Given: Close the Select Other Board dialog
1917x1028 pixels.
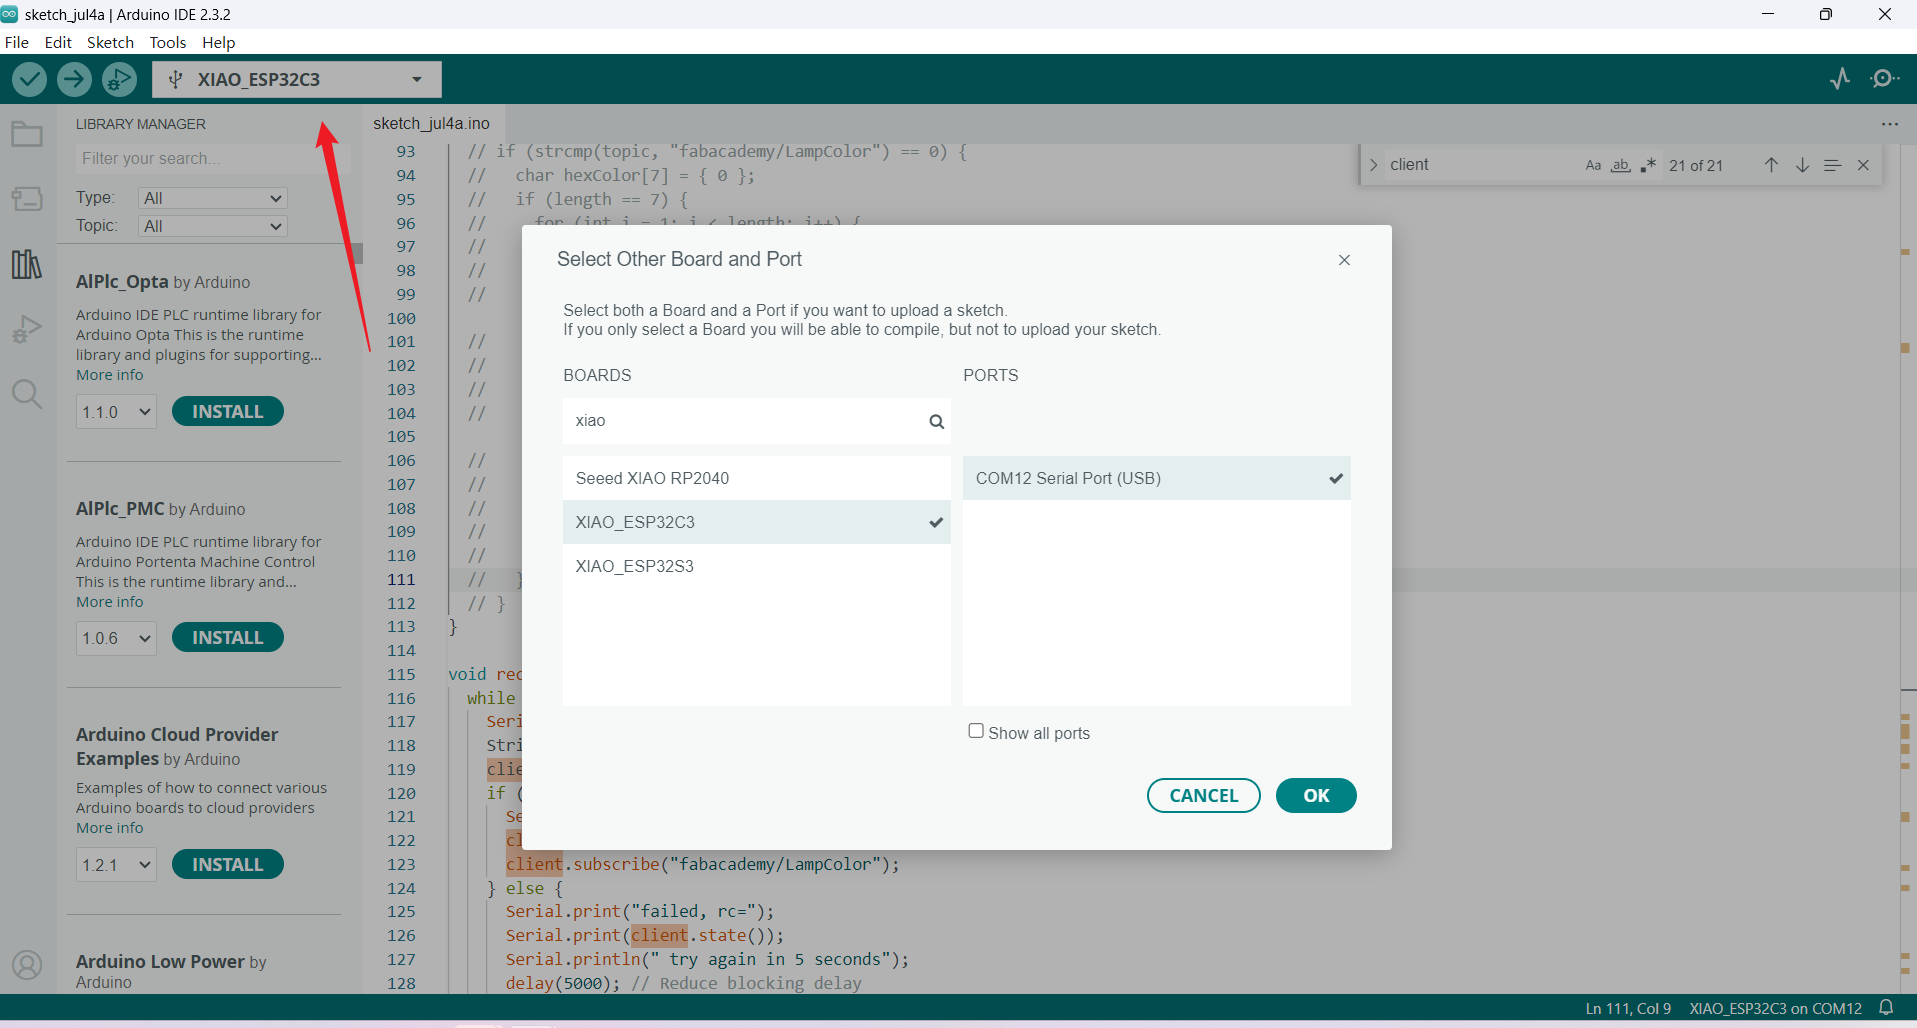Looking at the screenshot, I should (x=1344, y=260).
